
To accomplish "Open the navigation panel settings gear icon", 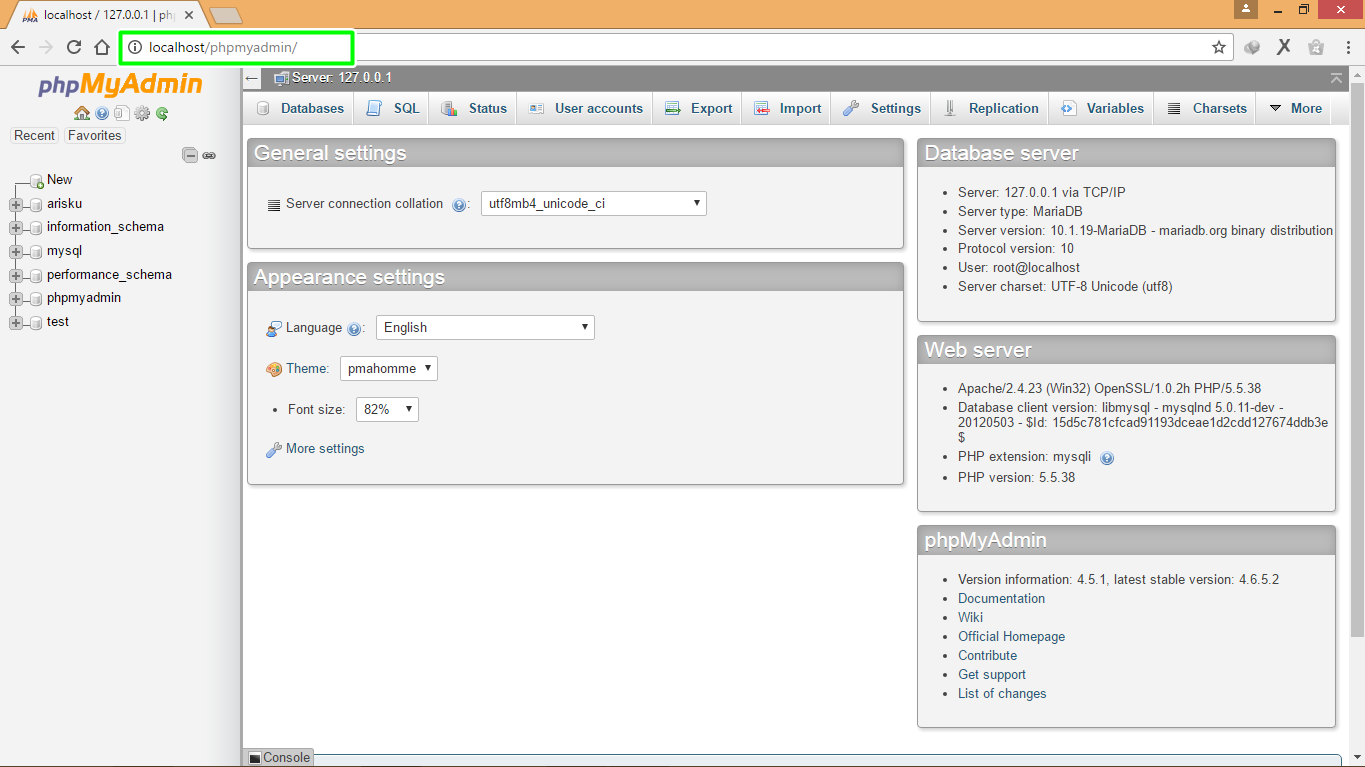I will 142,113.
